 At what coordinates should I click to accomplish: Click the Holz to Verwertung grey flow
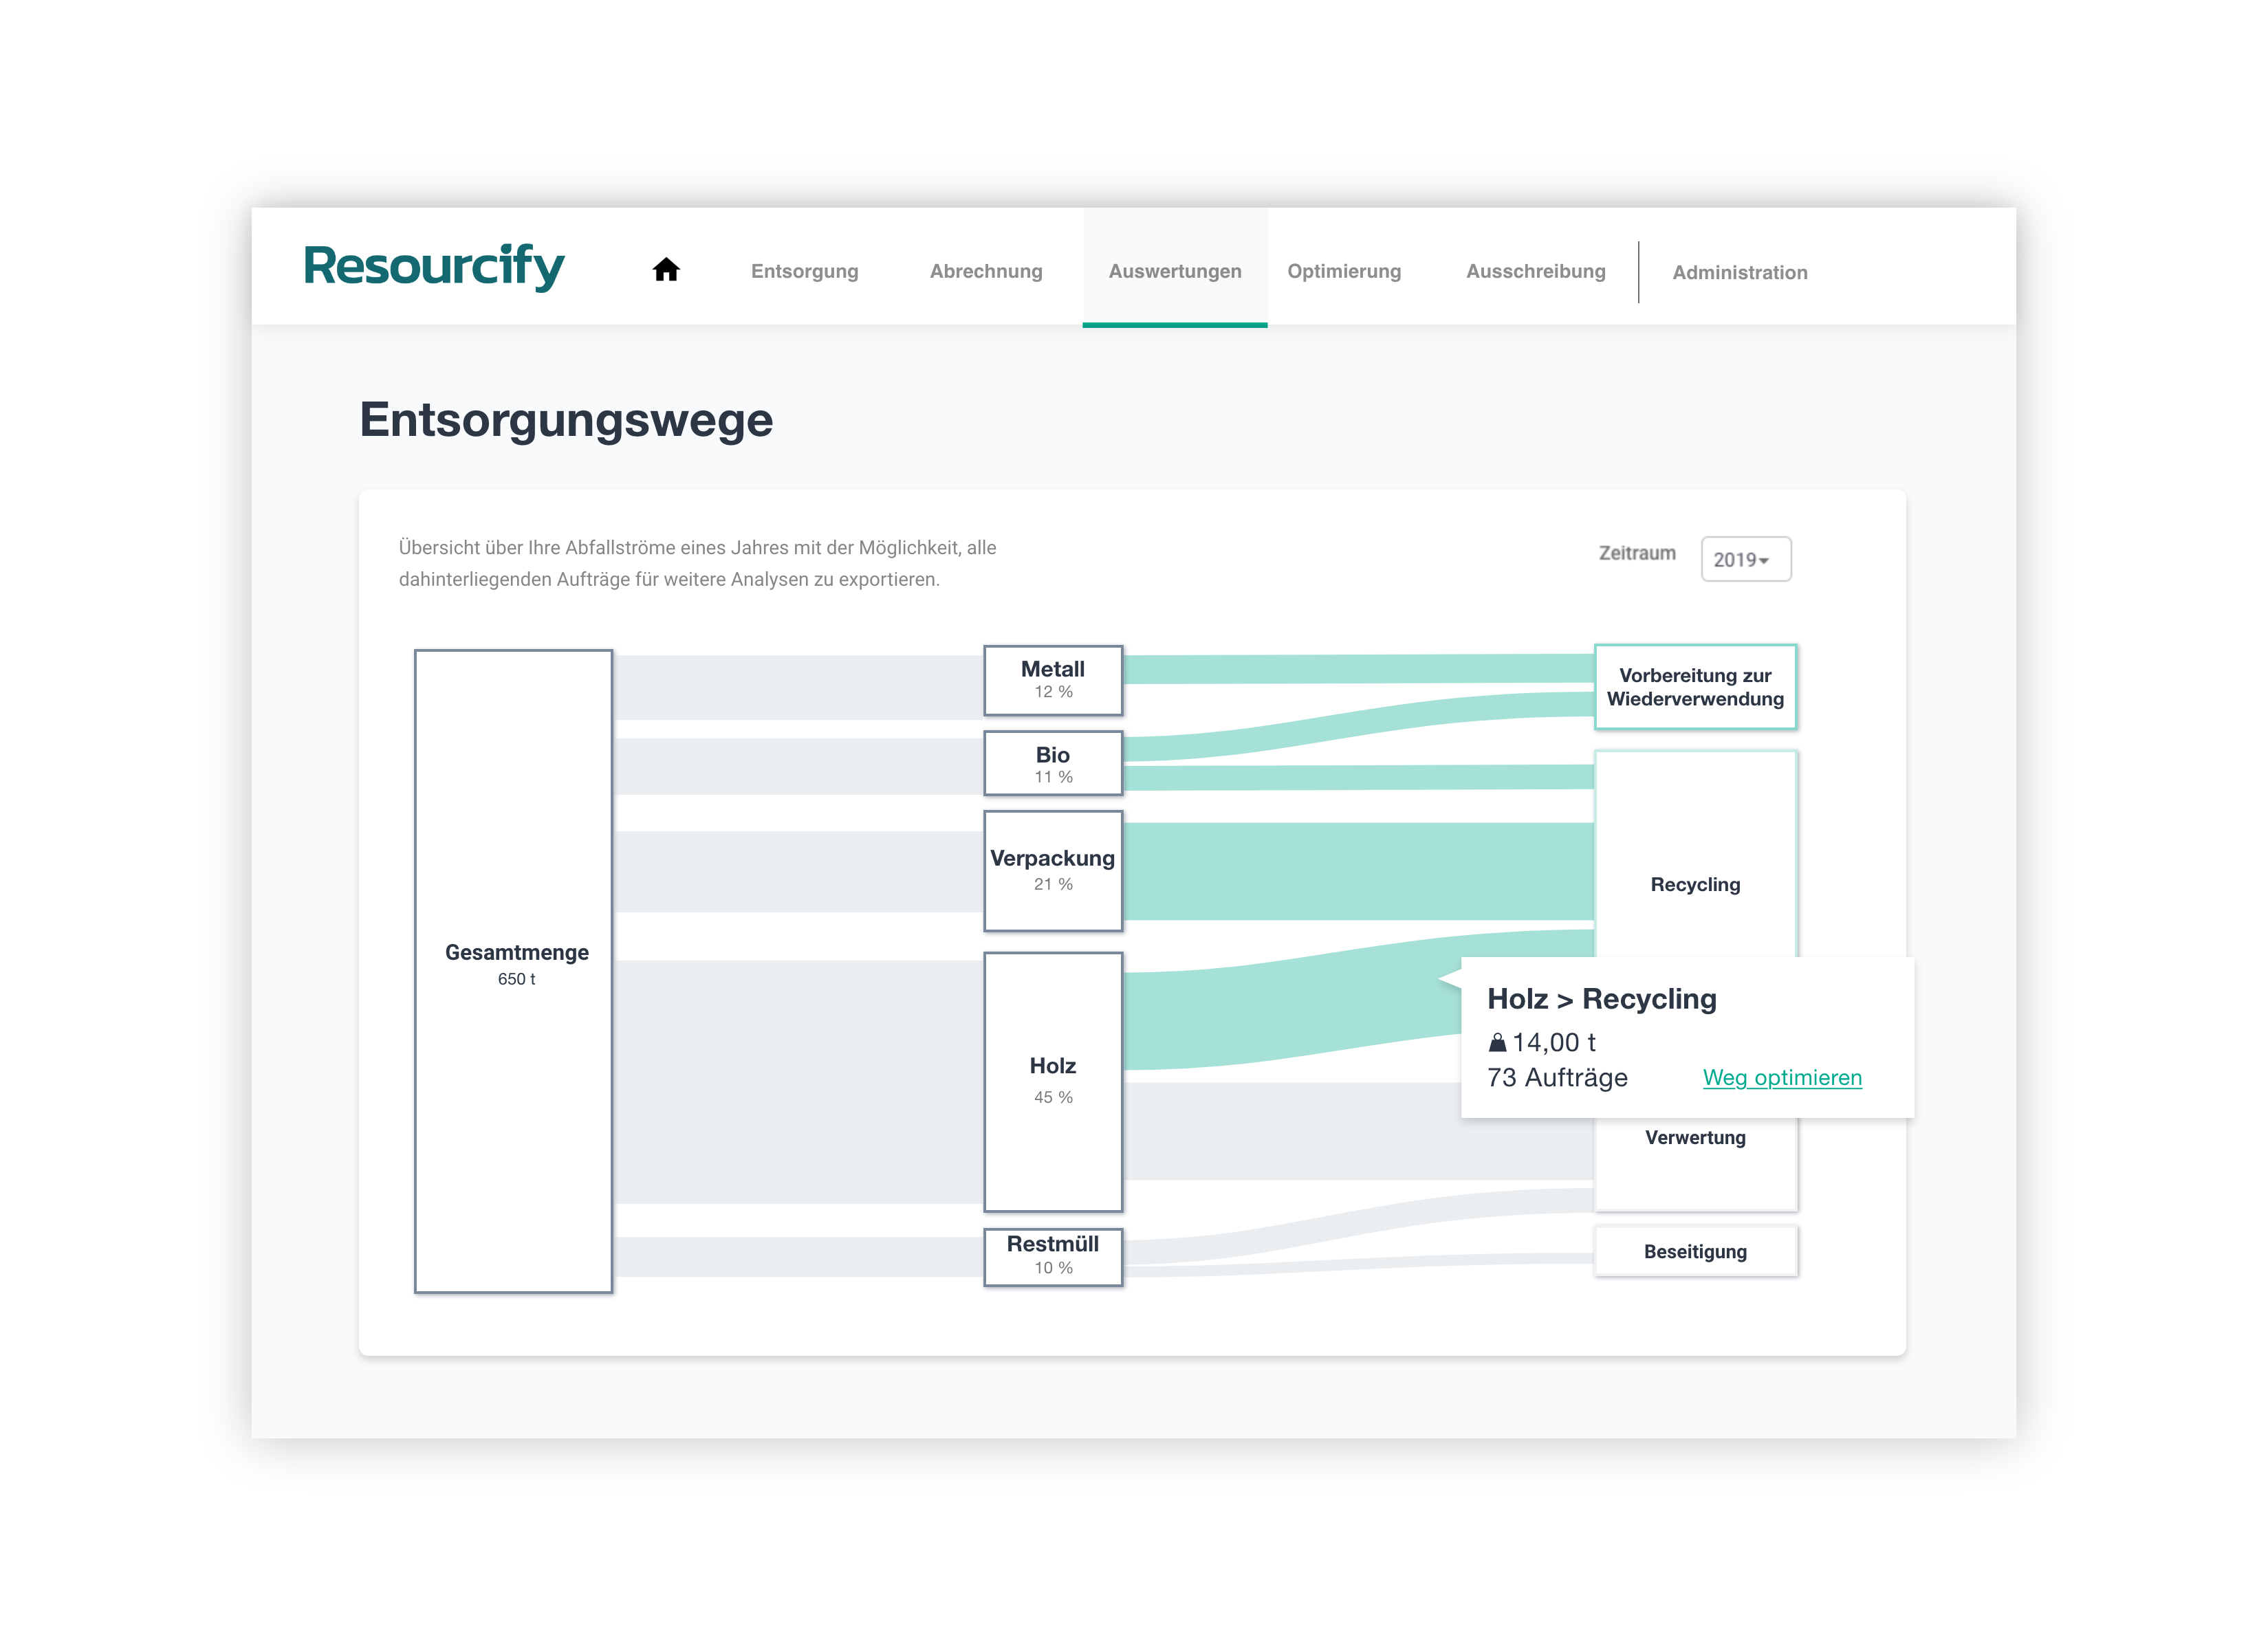[1358, 1131]
